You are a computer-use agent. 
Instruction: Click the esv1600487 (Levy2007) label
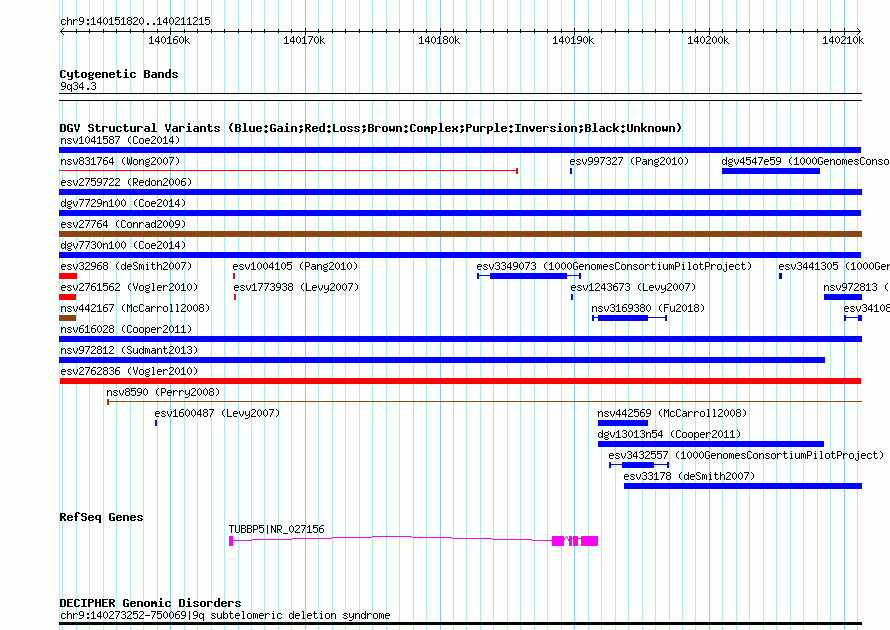pos(217,413)
